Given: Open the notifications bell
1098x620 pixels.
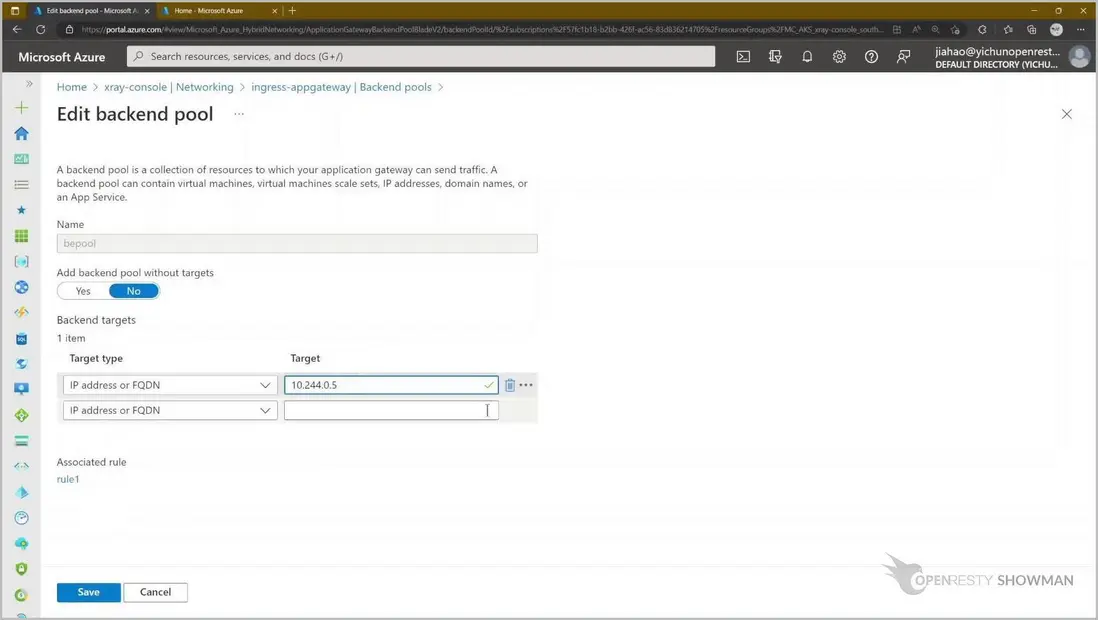Looking at the screenshot, I should (807, 57).
